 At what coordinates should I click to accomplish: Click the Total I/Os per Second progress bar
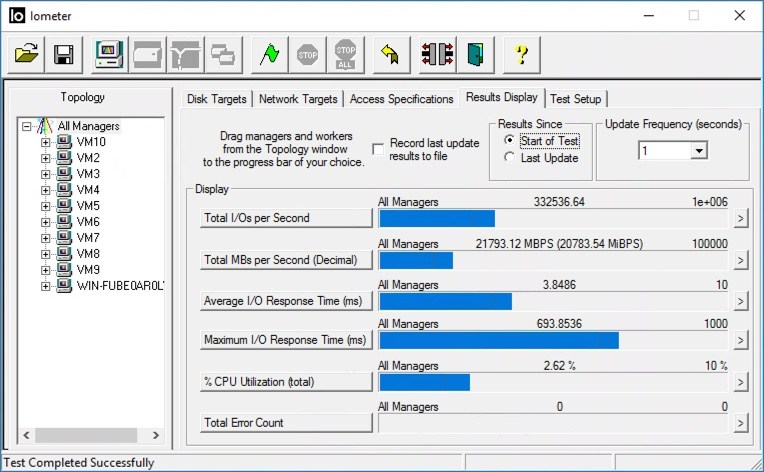pos(553,218)
